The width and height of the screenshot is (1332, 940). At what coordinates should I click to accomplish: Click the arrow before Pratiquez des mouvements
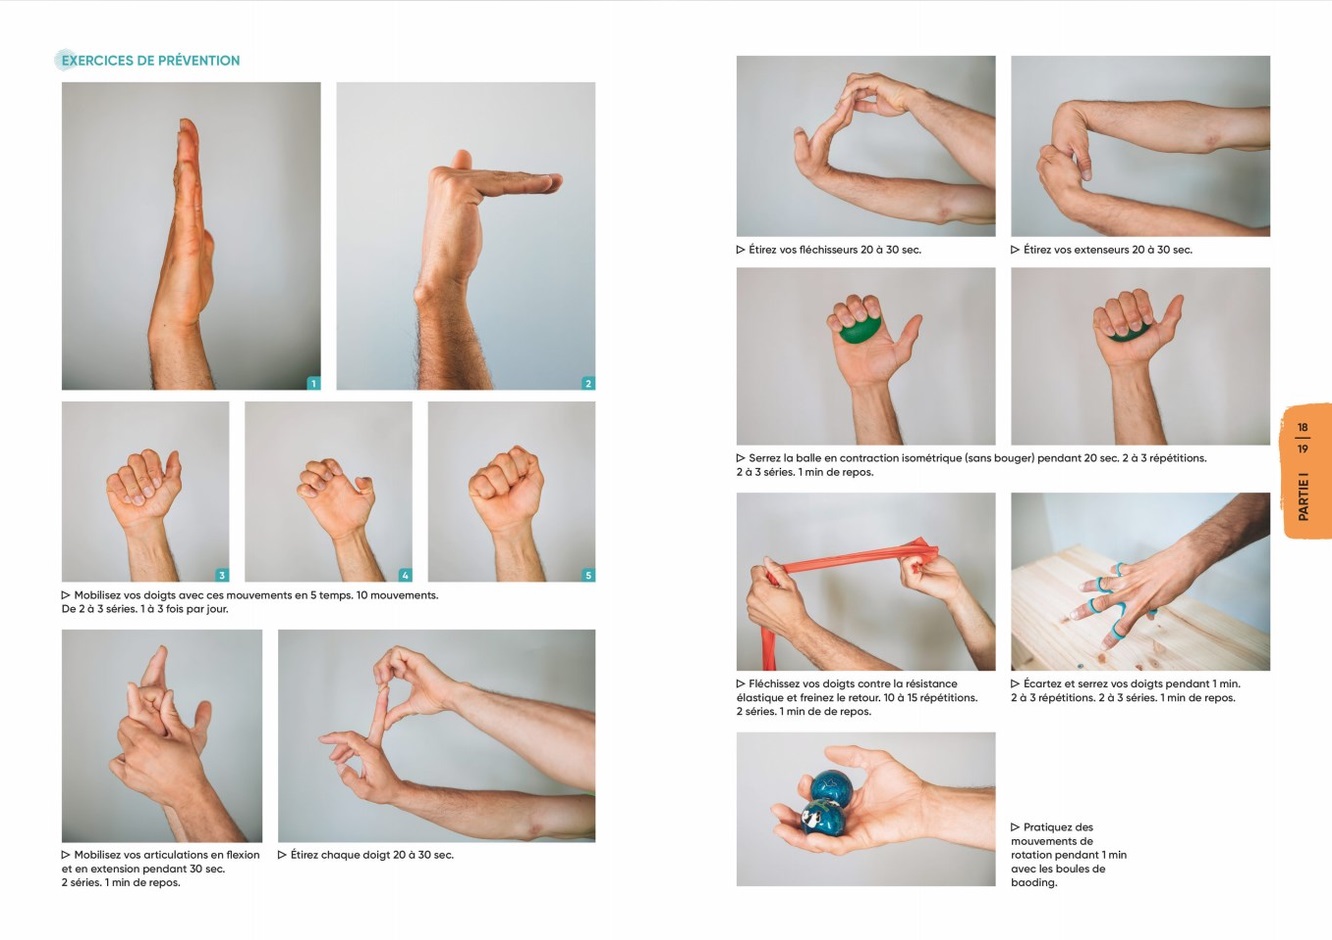tap(1015, 827)
